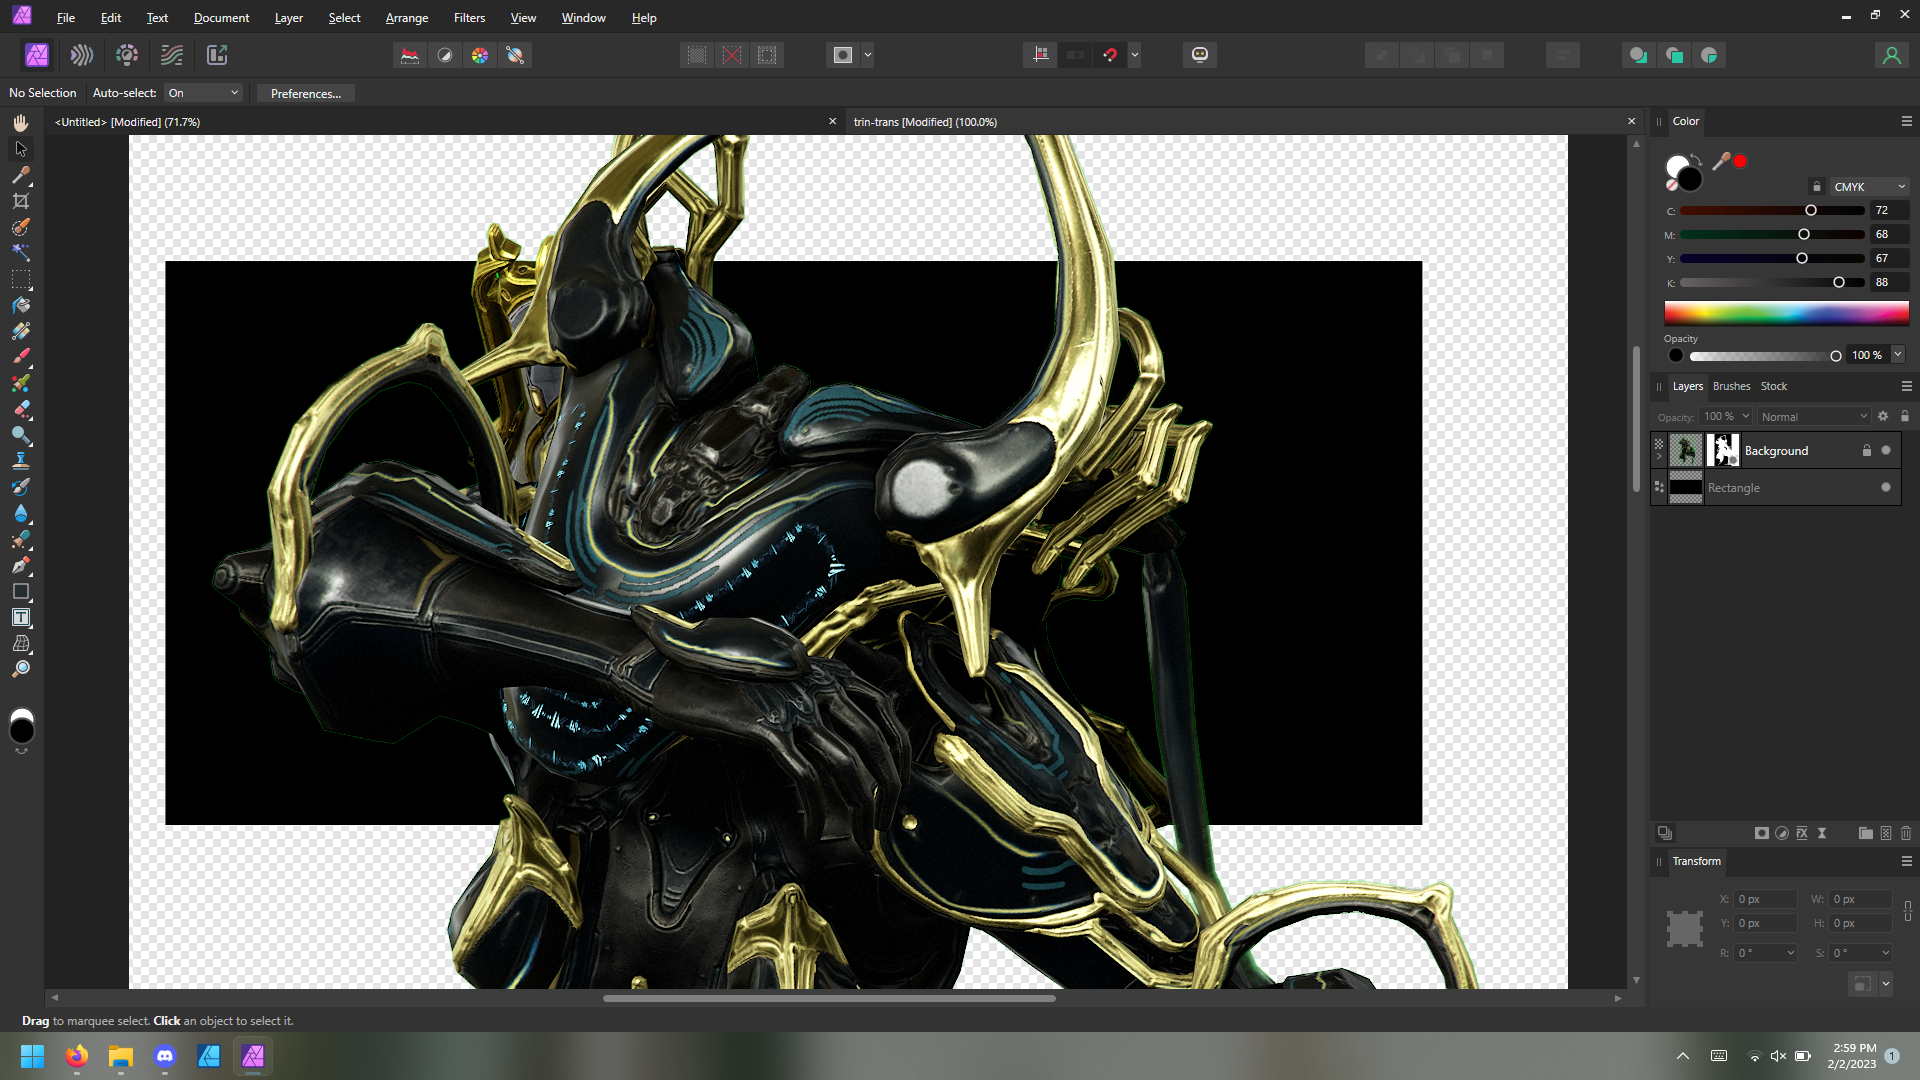
Task: Select the Clone Stamp tool
Action: 21,461
